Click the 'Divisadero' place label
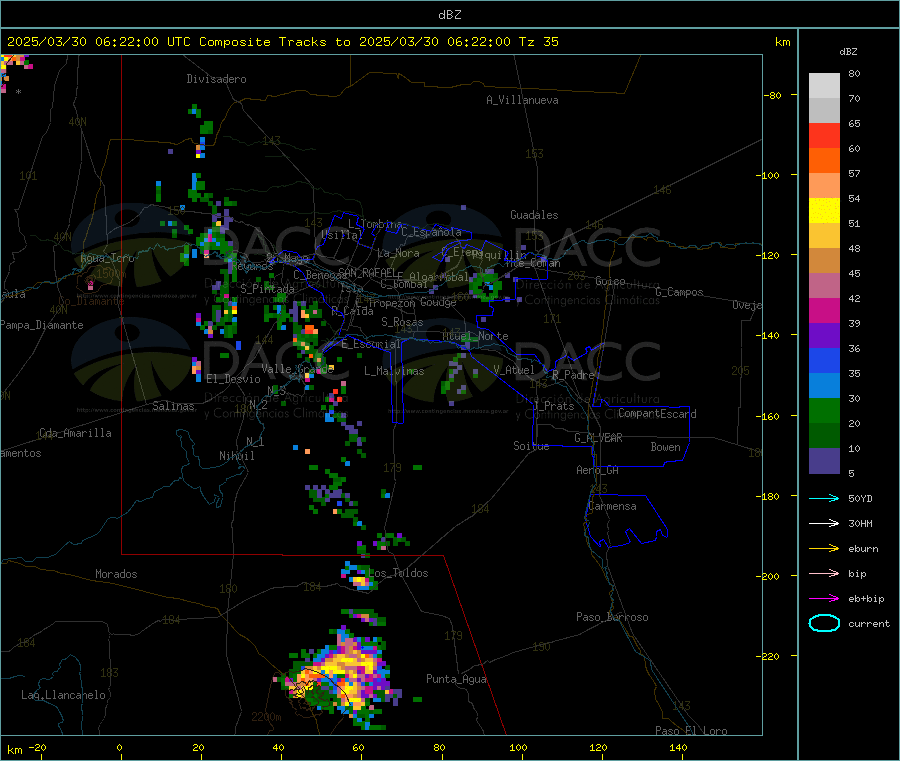This screenshot has height=761, width=900. coord(216,79)
